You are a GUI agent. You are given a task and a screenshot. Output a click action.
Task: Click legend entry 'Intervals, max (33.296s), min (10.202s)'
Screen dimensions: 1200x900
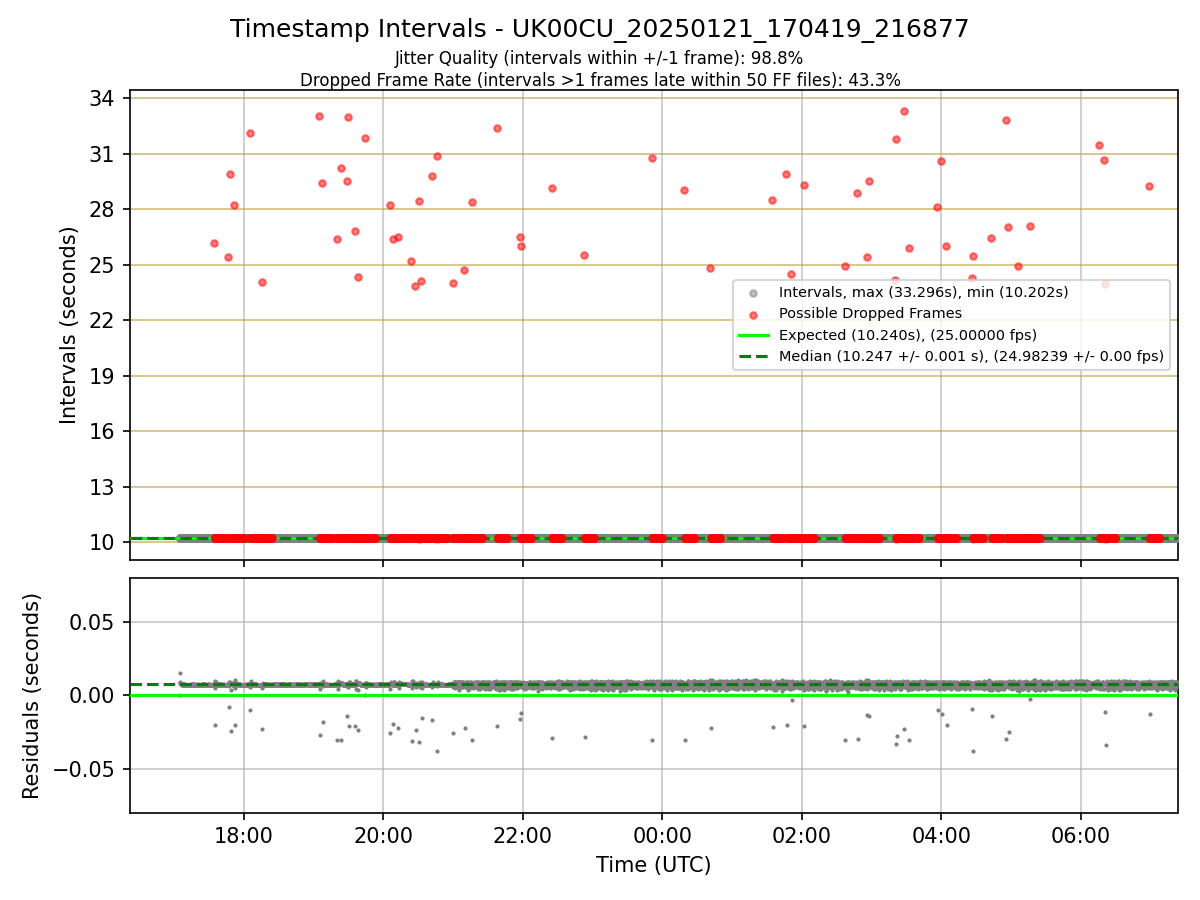click(923, 292)
